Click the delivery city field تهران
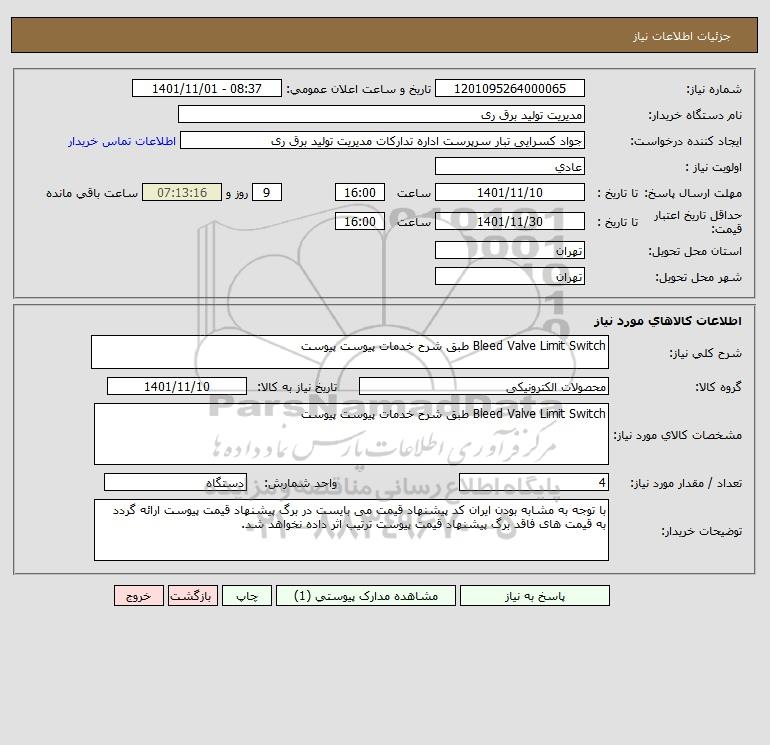Screen dimensions: 770x745 (x=510, y=276)
